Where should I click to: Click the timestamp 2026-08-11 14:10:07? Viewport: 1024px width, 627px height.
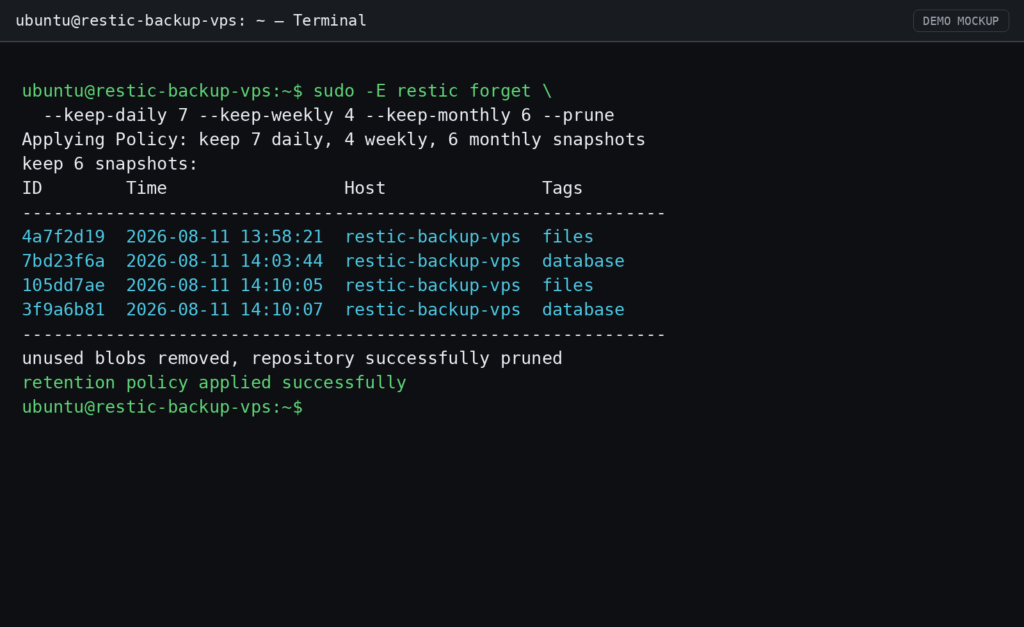point(224,310)
